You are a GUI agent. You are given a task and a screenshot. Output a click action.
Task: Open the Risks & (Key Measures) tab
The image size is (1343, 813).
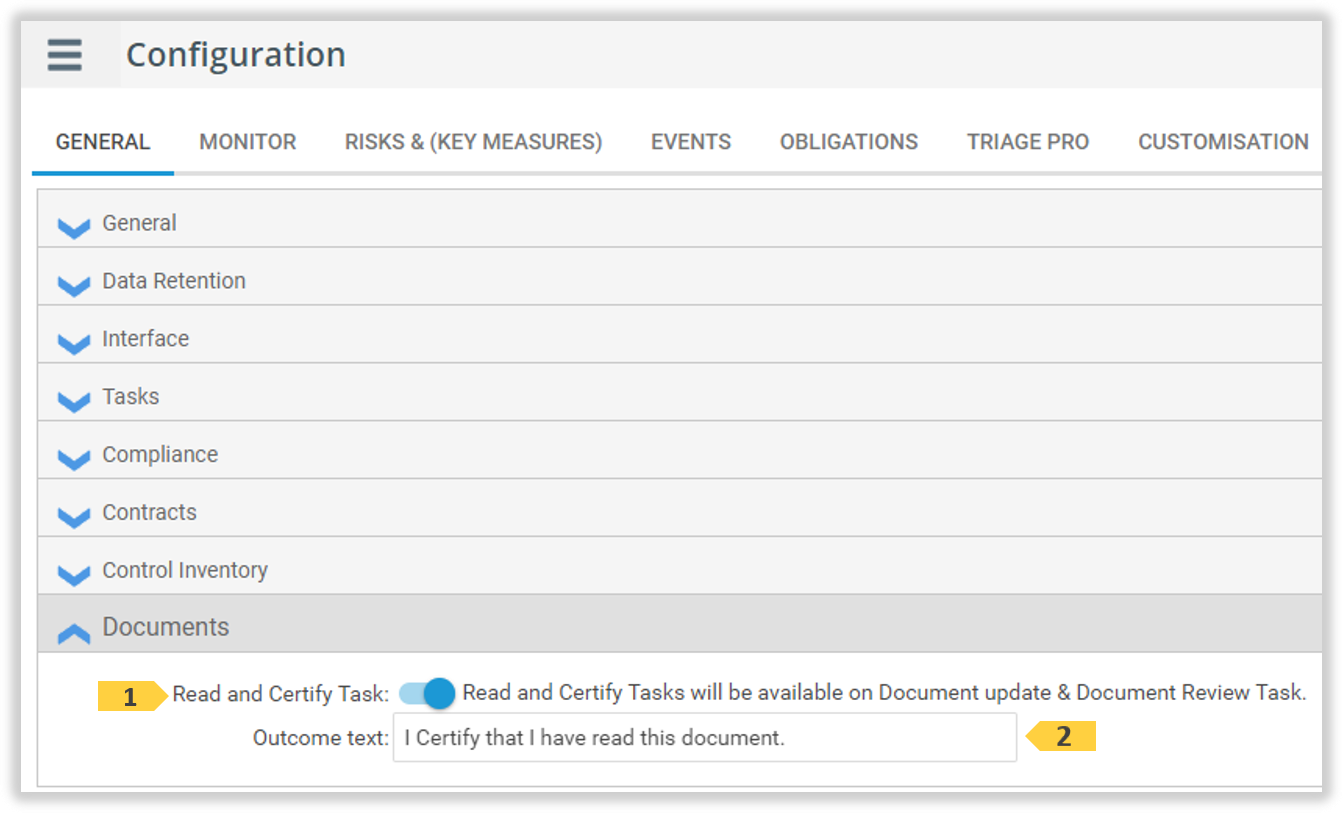coord(473,142)
